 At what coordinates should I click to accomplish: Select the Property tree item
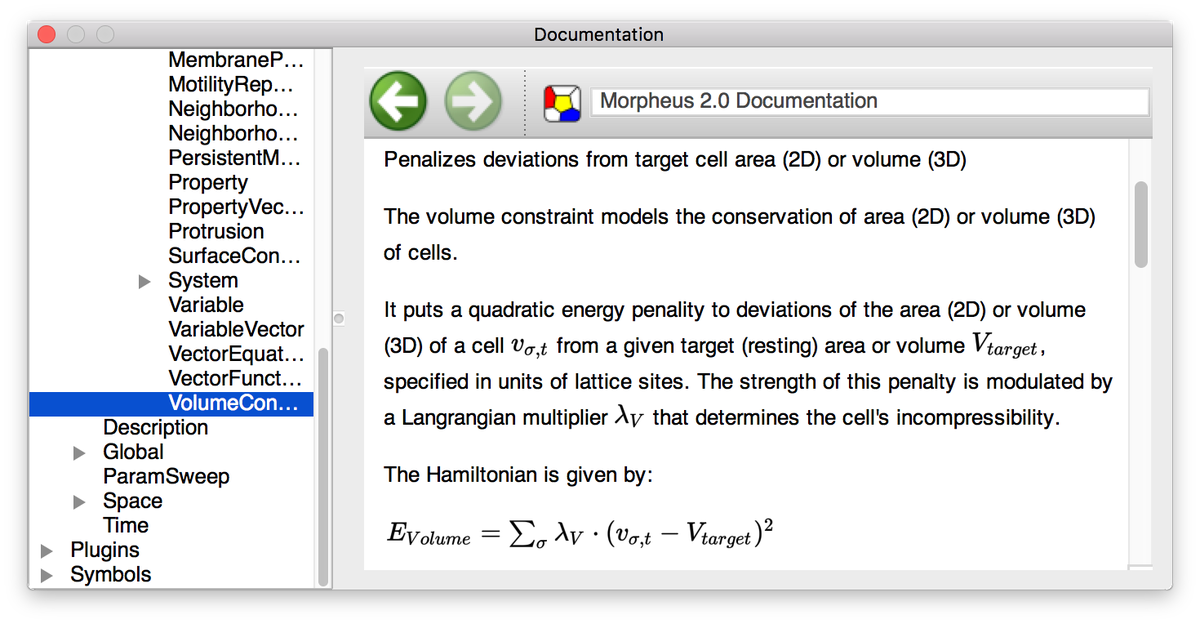tap(207, 182)
